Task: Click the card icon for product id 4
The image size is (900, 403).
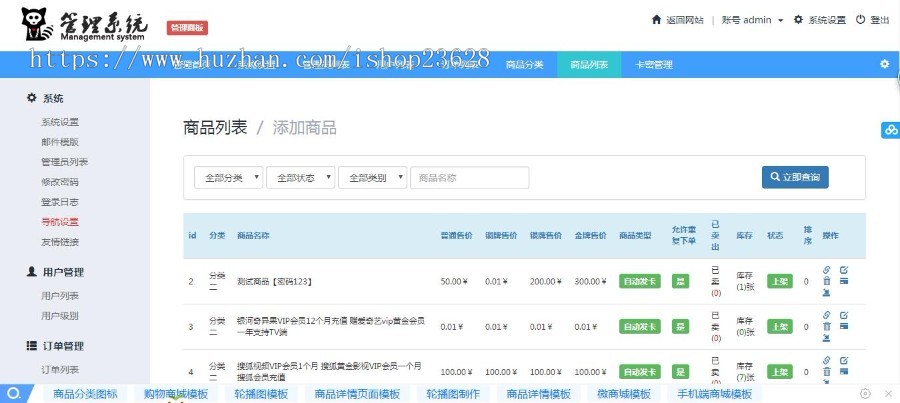Action: point(844,371)
